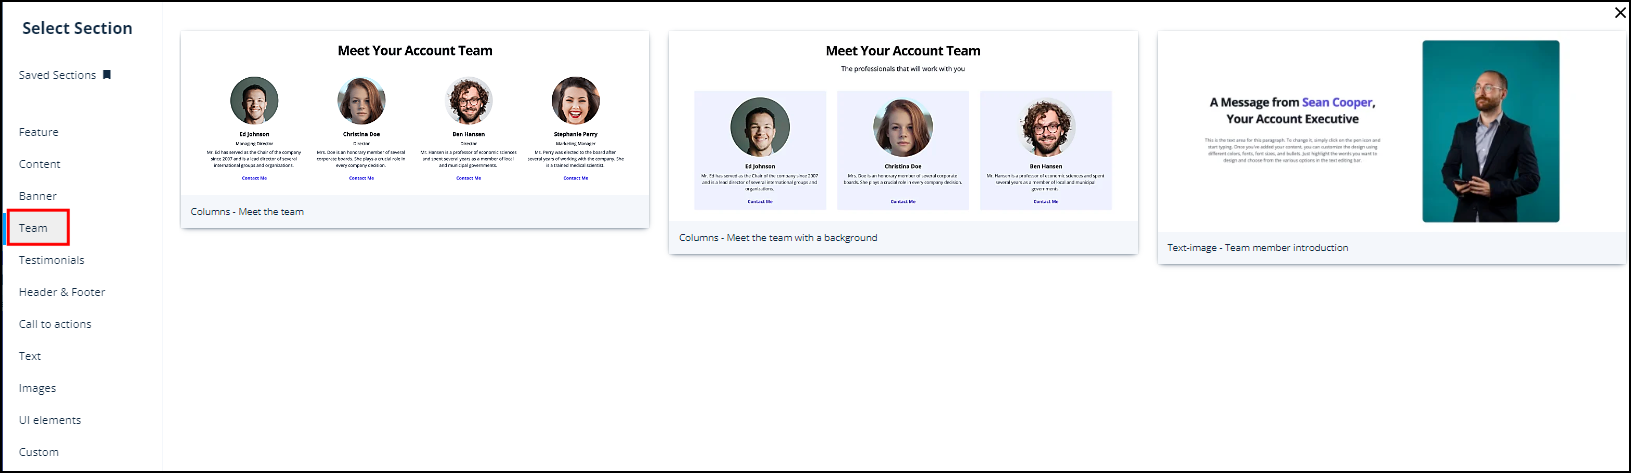Select the Text category
The height and width of the screenshot is (473, 1631).
click(x=30, y=356)
